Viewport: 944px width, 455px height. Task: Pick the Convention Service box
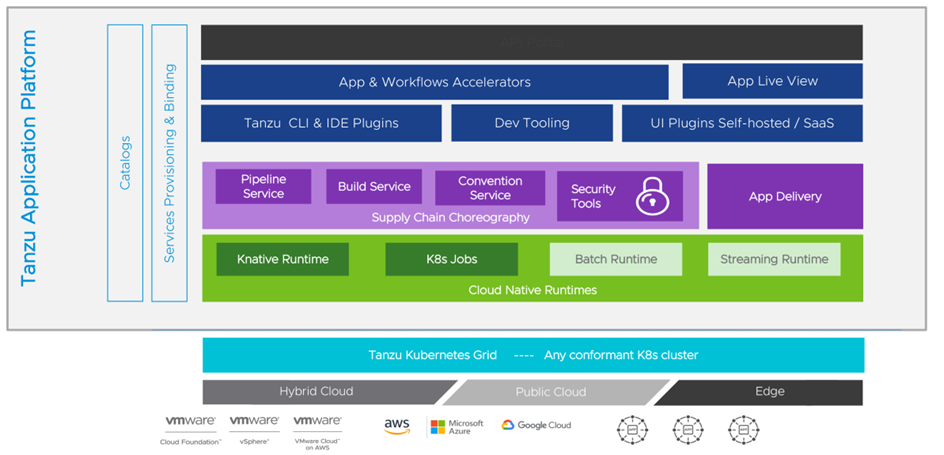(490, 188)
